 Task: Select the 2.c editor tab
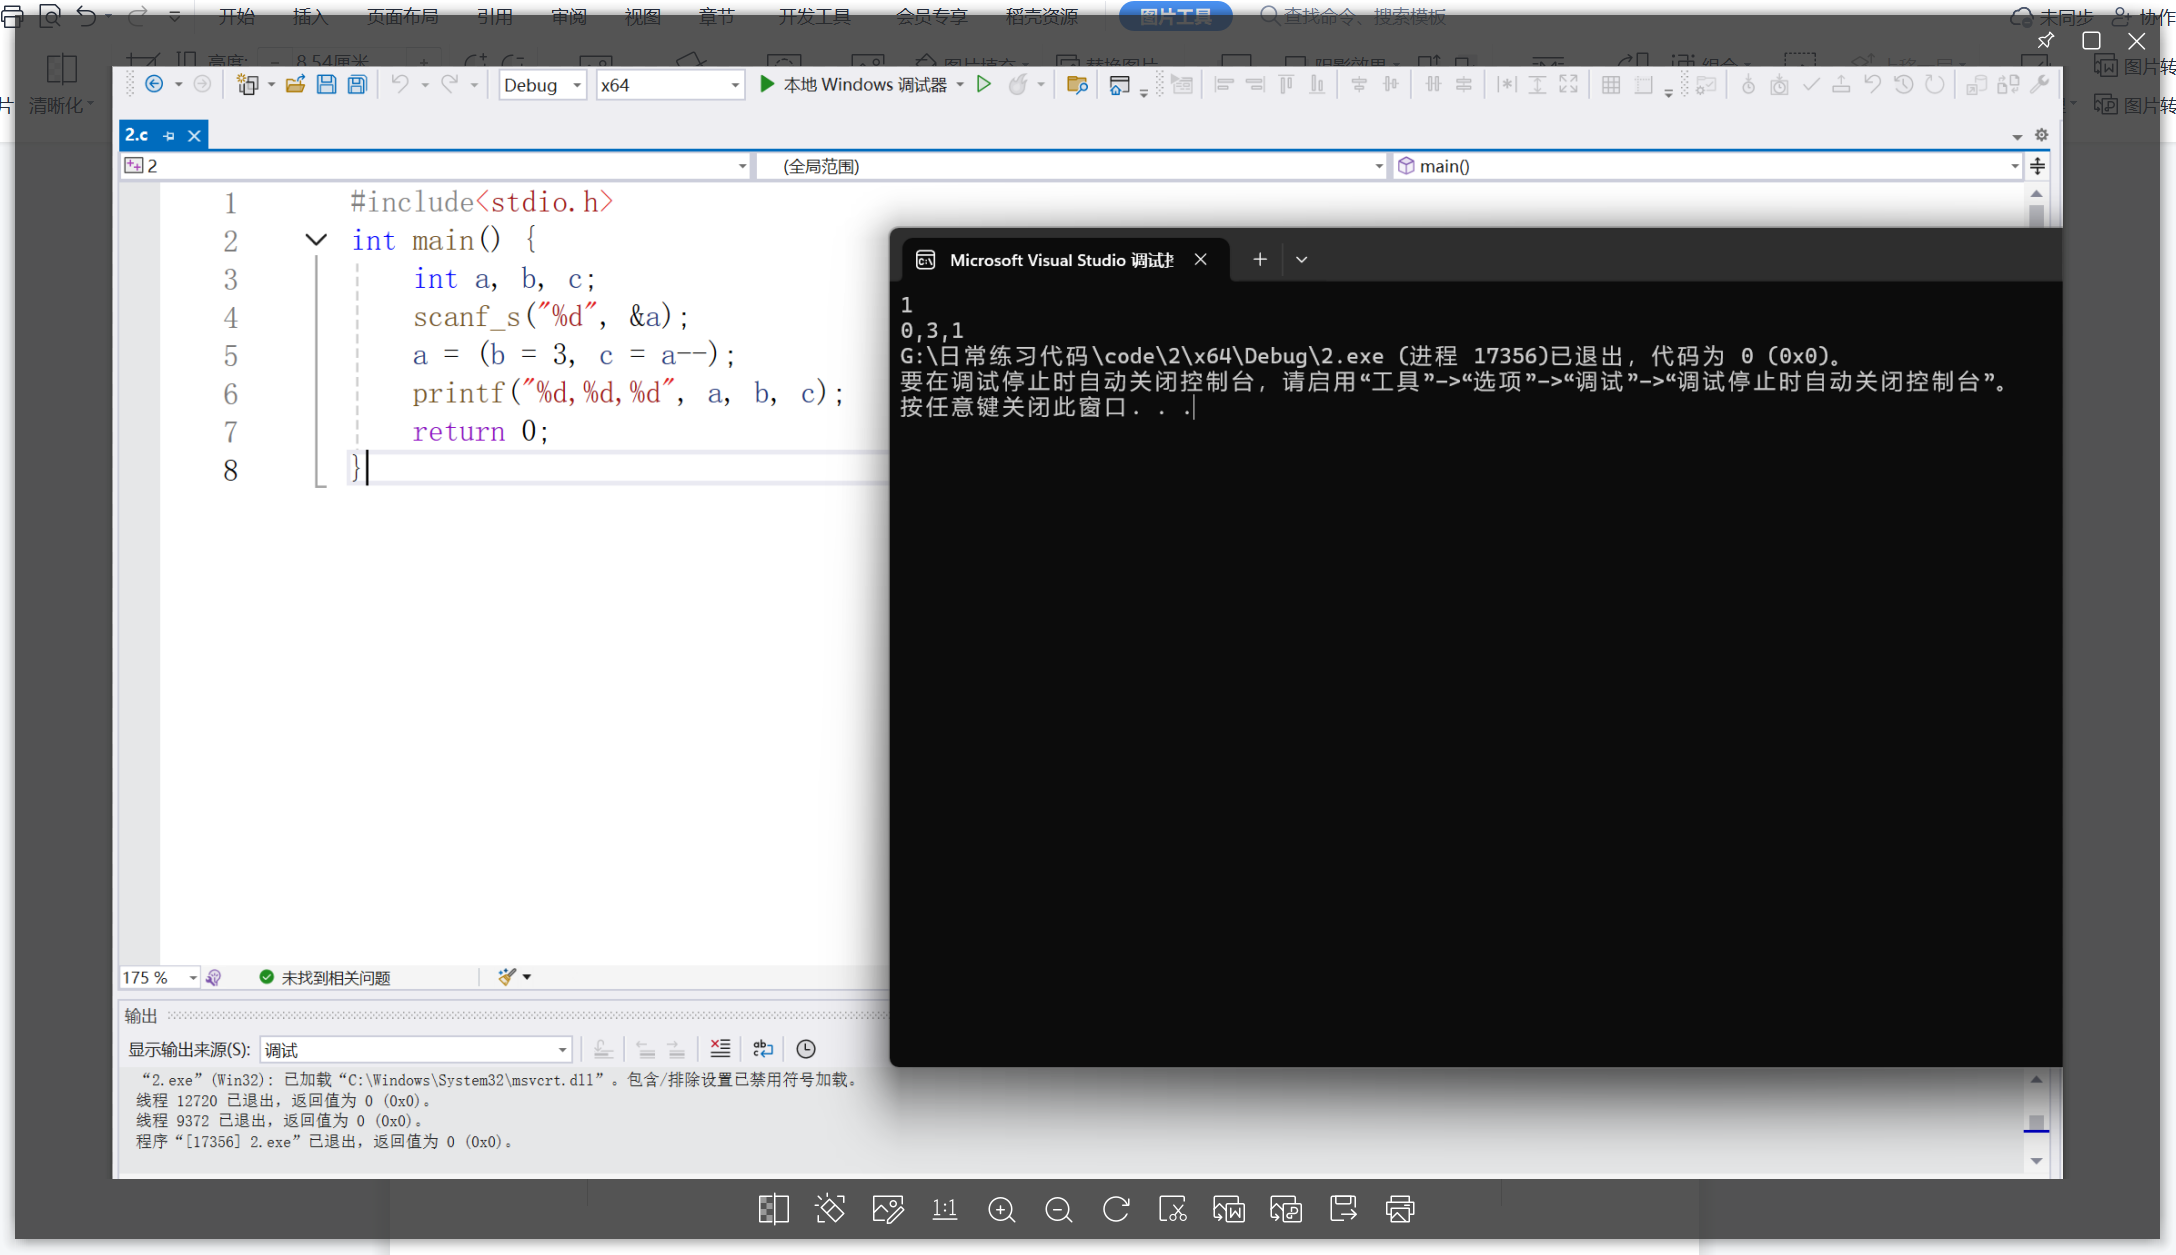click(x=137, y=135)
